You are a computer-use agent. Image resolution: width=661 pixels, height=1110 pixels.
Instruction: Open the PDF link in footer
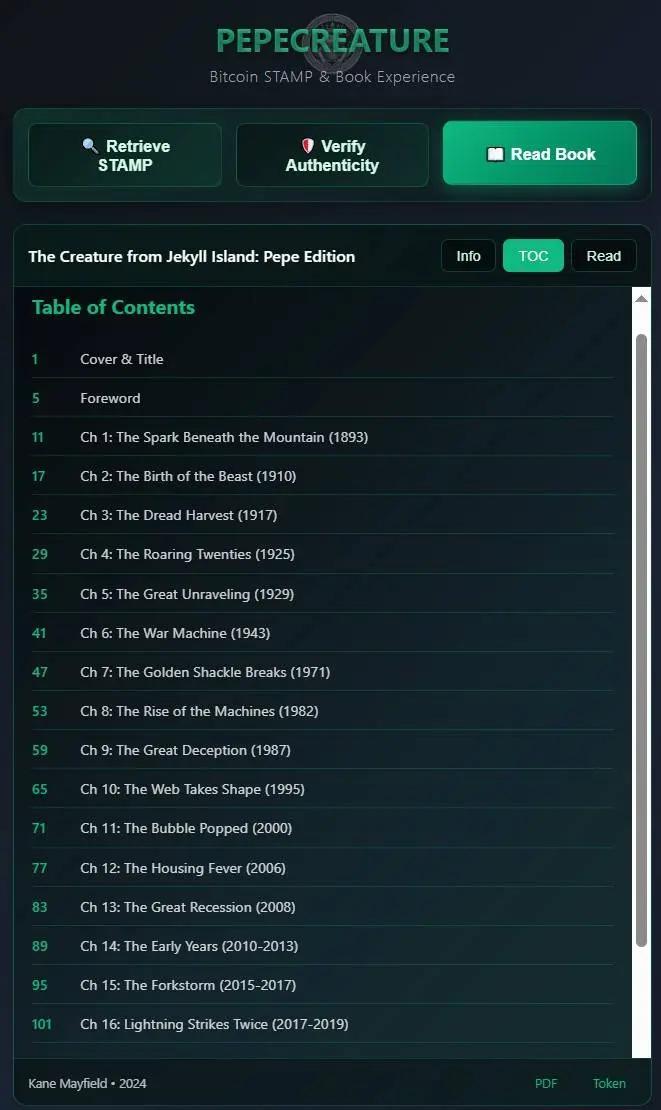[x=546, y=1083]
